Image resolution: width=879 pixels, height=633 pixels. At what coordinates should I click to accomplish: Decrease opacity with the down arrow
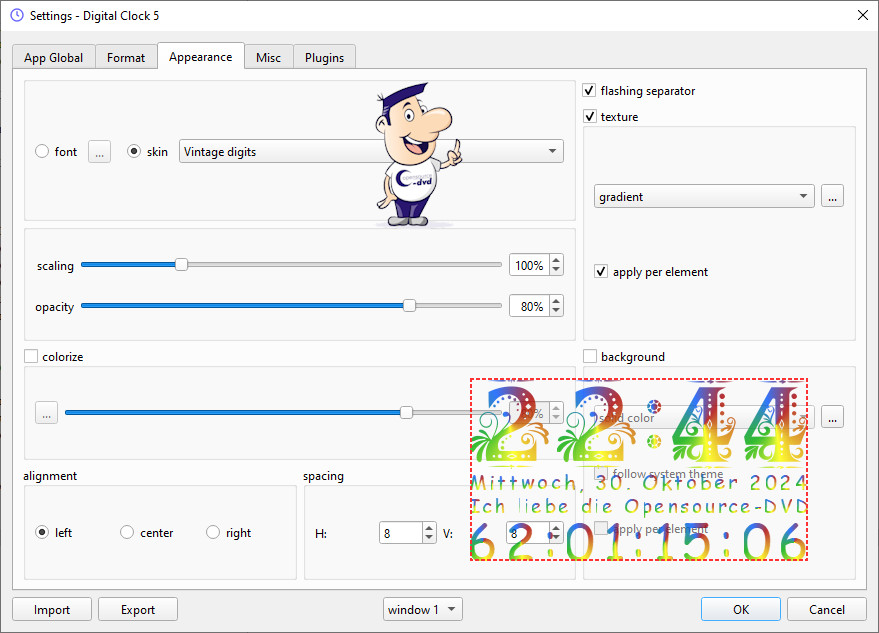click(556, 312)
